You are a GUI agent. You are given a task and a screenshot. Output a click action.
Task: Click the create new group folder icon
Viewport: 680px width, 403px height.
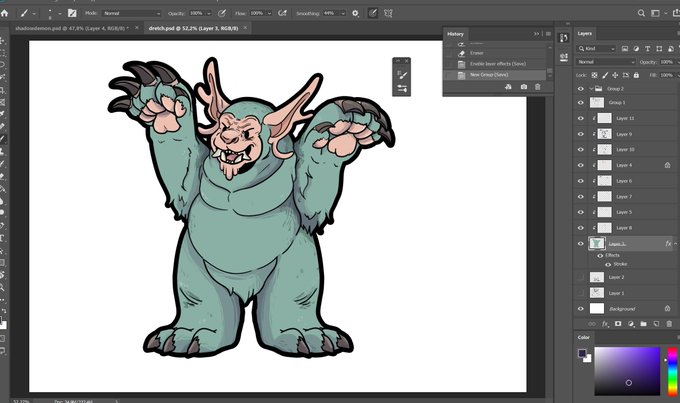coord(643,324)
